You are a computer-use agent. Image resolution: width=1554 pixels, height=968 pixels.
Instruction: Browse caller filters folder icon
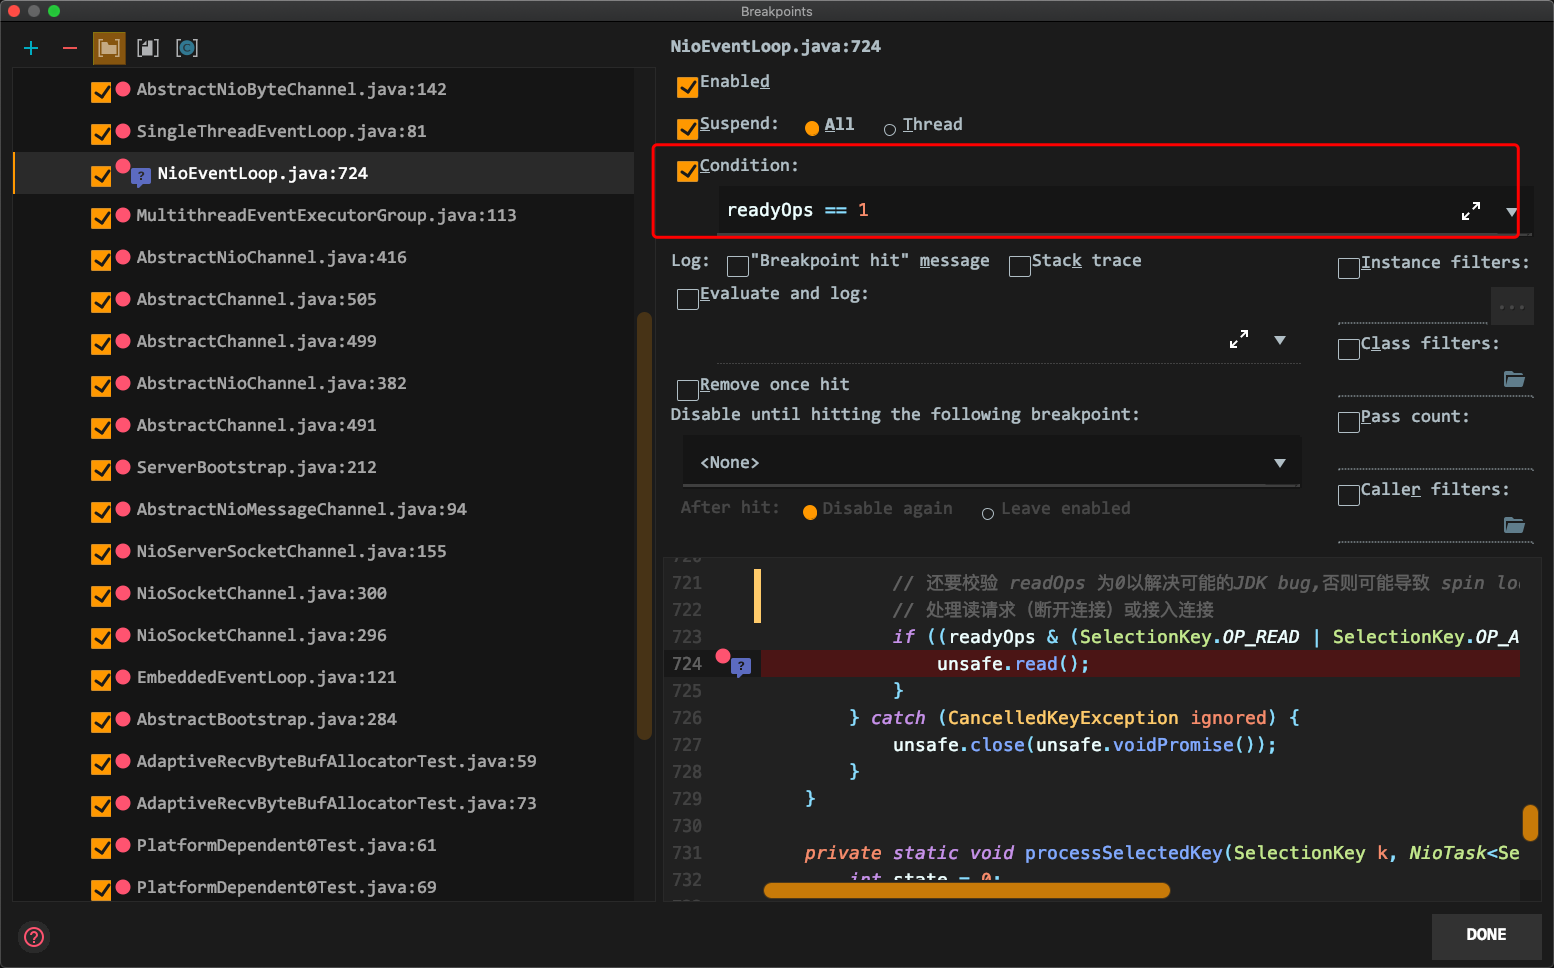[x=1514, y=525]
